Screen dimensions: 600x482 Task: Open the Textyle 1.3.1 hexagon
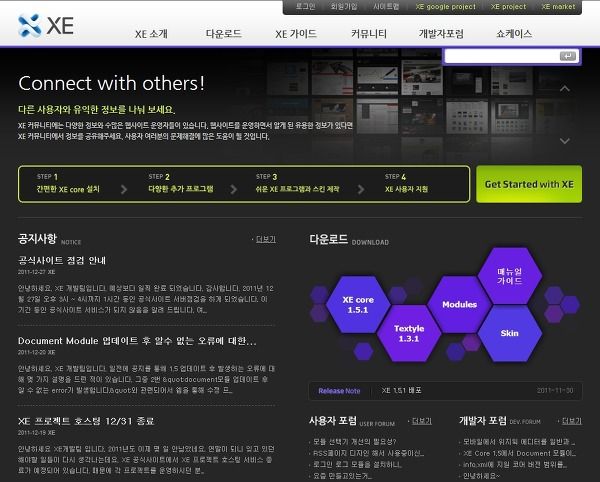point(409,333)
